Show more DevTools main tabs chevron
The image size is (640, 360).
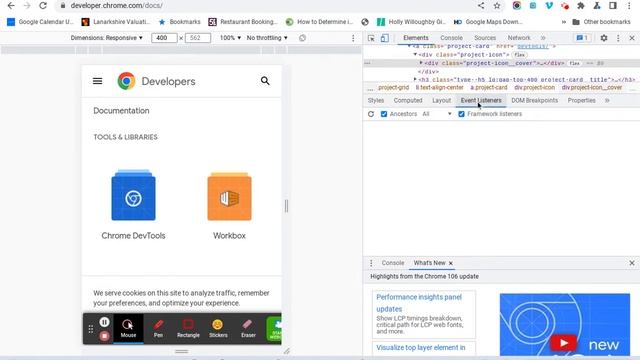click(543, 38)
